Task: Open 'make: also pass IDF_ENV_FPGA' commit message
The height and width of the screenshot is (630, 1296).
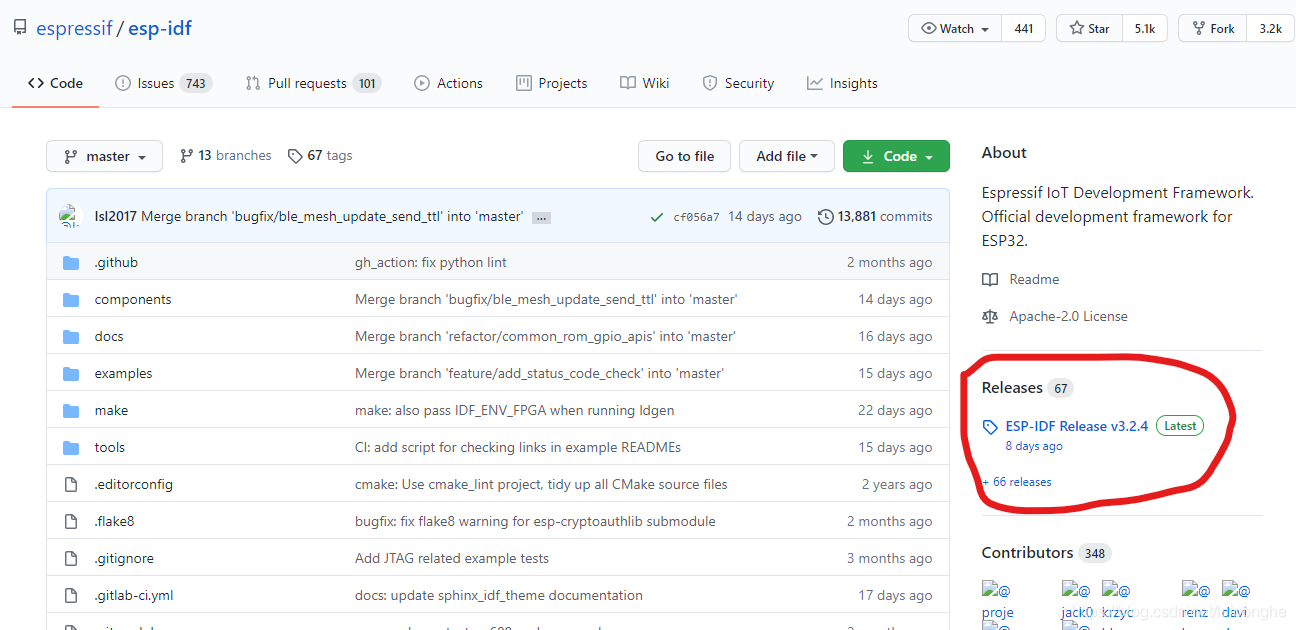Action: [515, 410]
